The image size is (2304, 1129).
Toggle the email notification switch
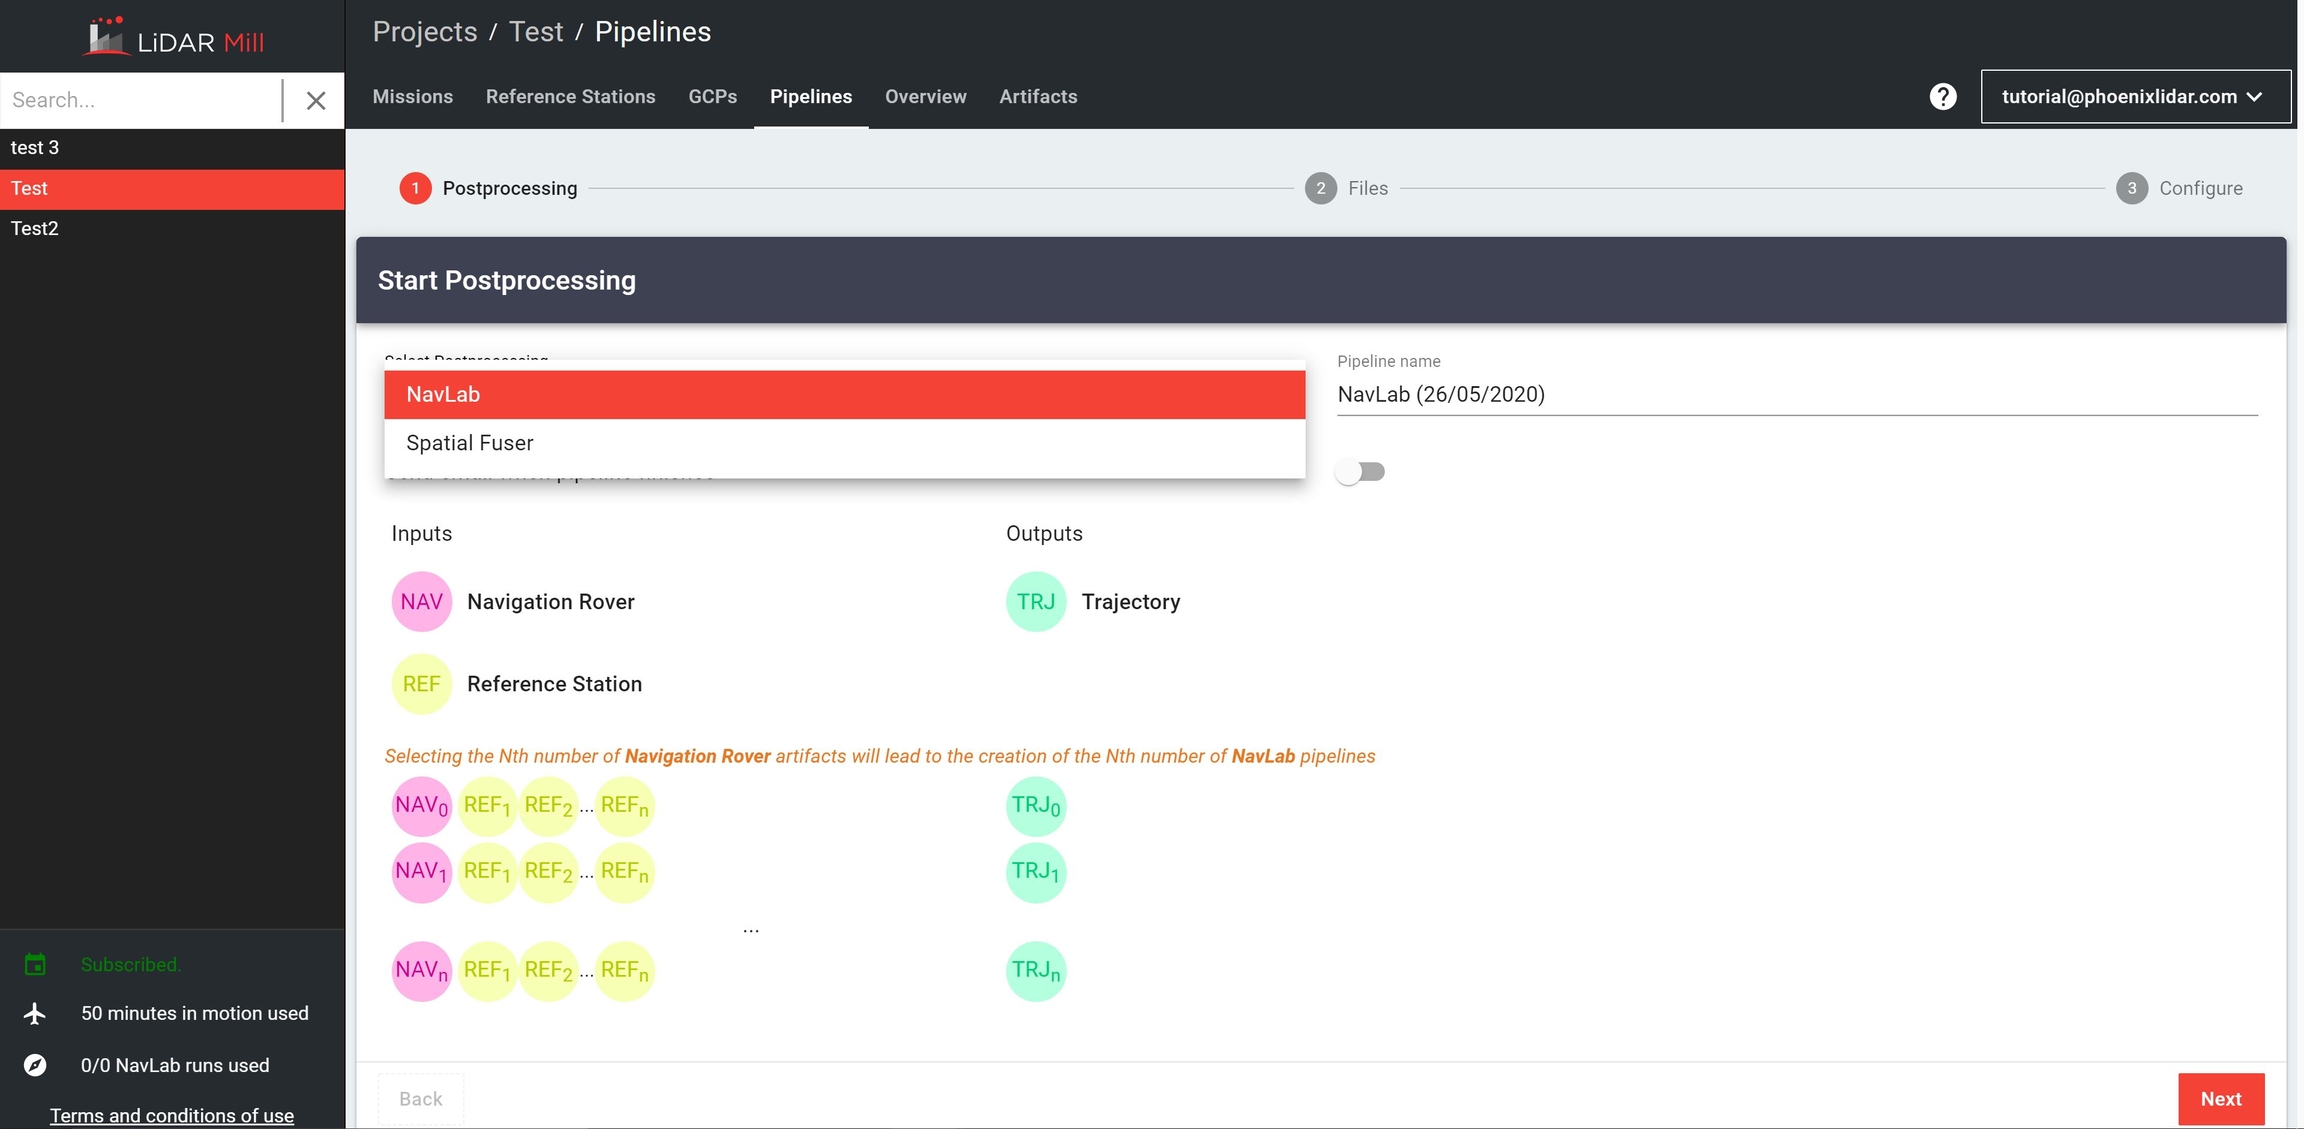[x=1360, y=472]
